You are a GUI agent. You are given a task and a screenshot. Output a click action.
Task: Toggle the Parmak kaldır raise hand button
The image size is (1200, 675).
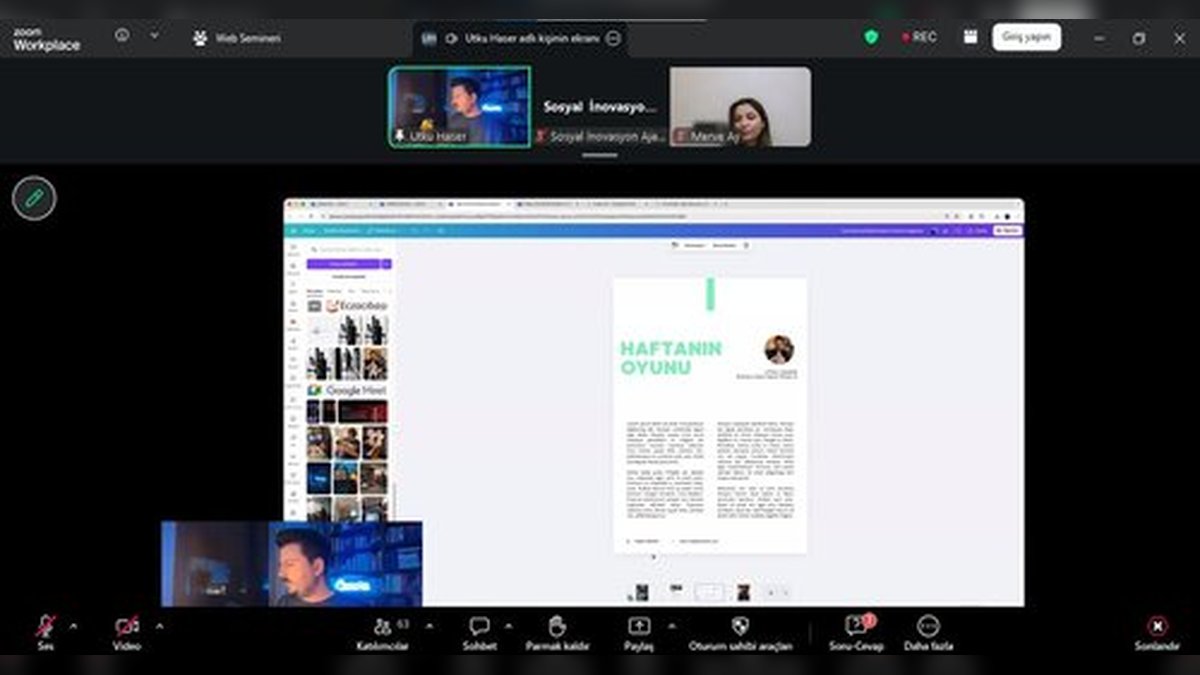click(557, 628)
